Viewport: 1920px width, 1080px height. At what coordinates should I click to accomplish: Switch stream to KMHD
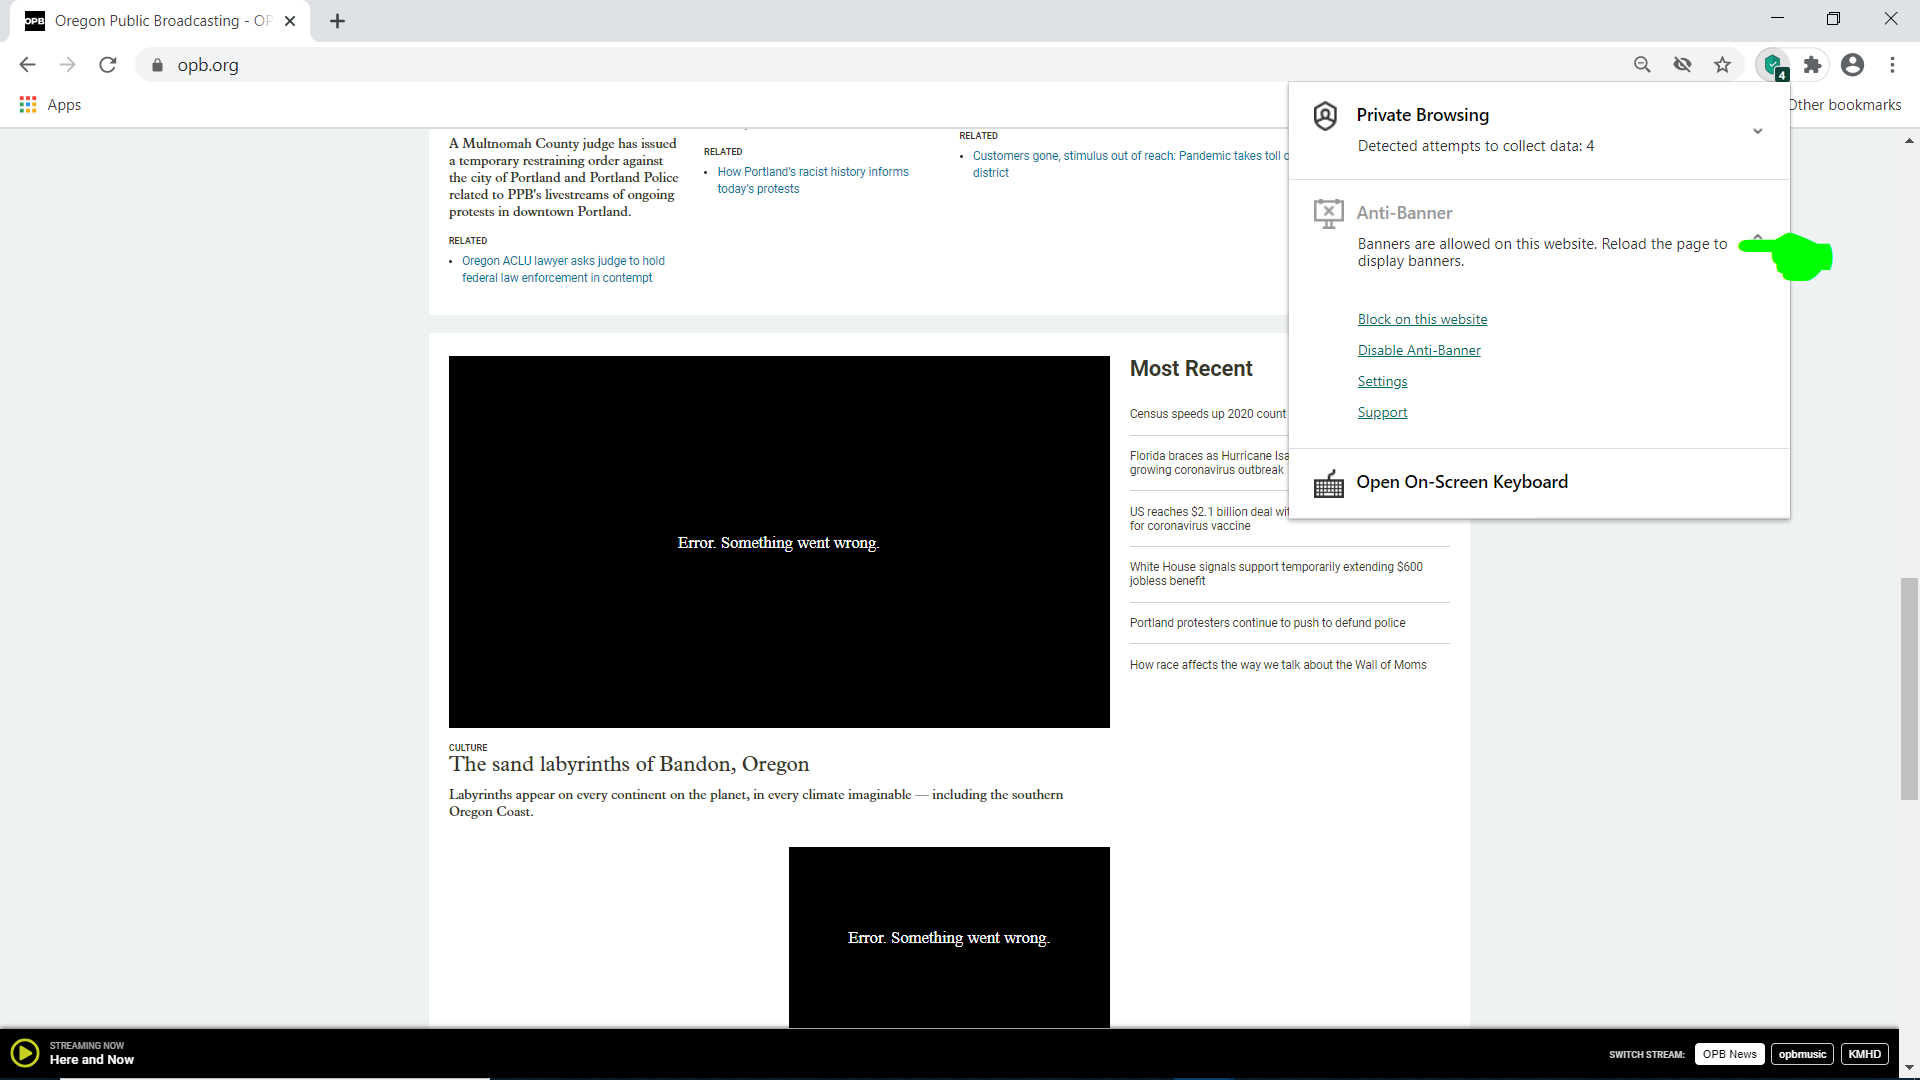coord(1864,1054)
